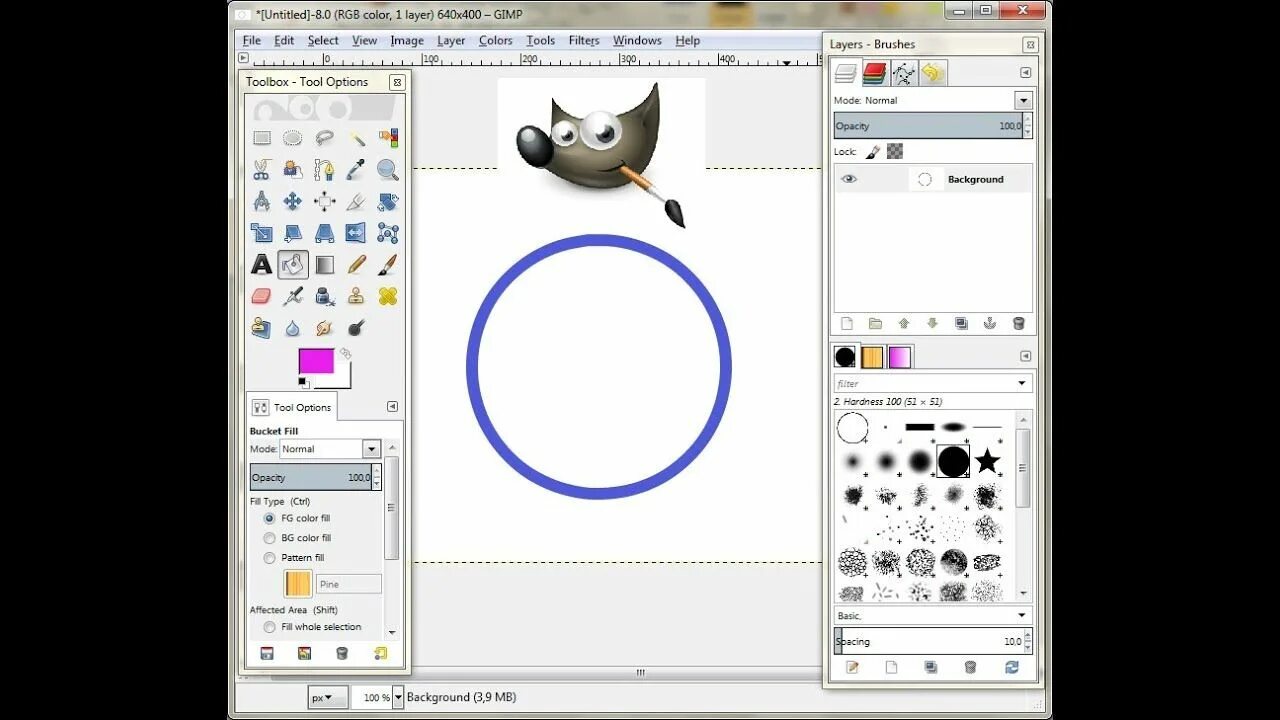Switch to the Channels tab
This screenshot has width=1280, height=720.
[875, 73]
